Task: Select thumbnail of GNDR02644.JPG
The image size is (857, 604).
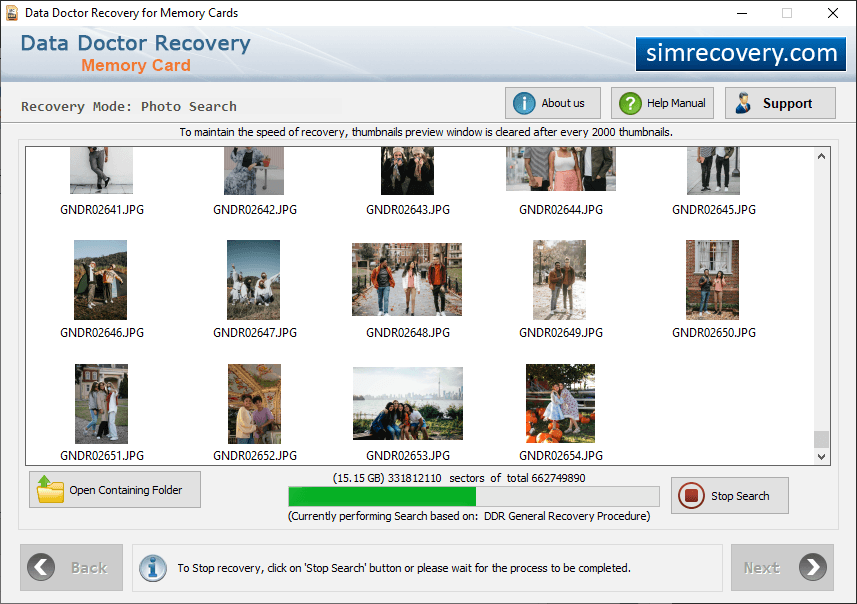Action: click(561, 168)
